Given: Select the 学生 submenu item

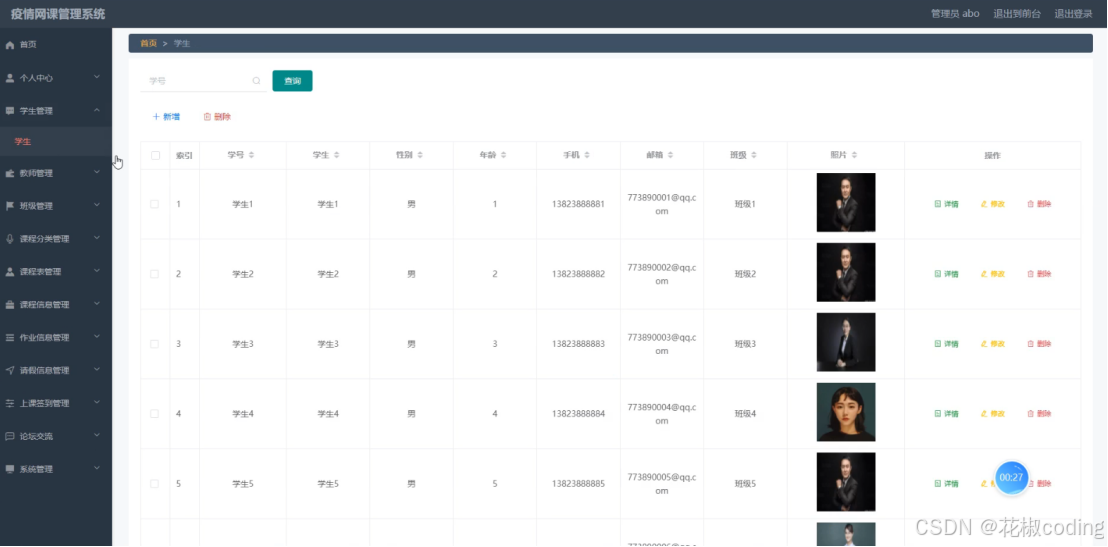Looking at the screenshot, I should point(56,142).
